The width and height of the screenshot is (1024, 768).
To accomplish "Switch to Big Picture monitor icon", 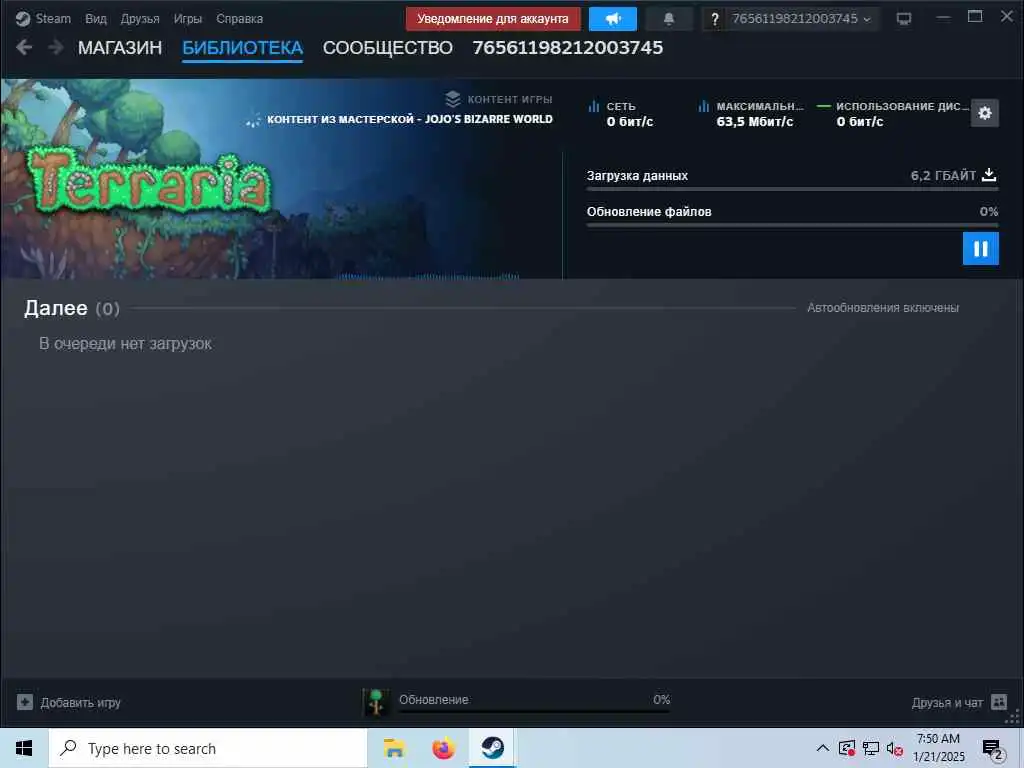I will (904, 19).
